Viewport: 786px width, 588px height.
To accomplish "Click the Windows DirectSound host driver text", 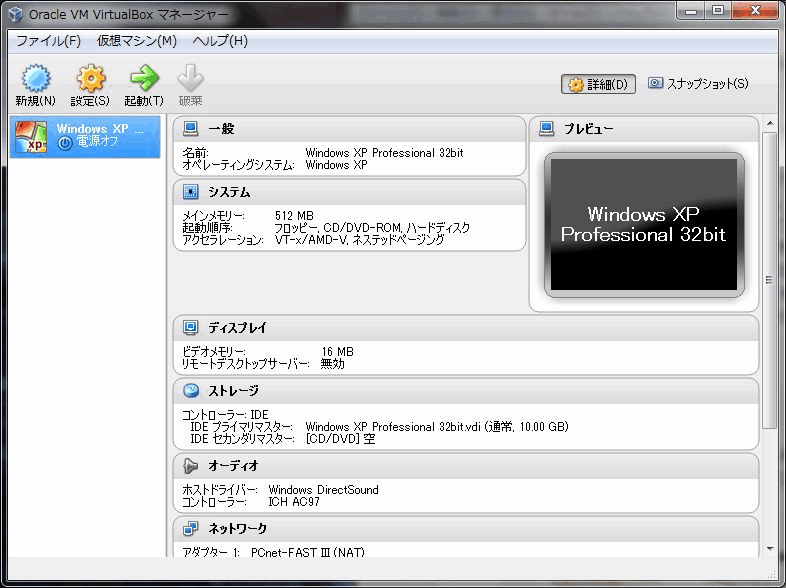I will [x=323, y=489].
